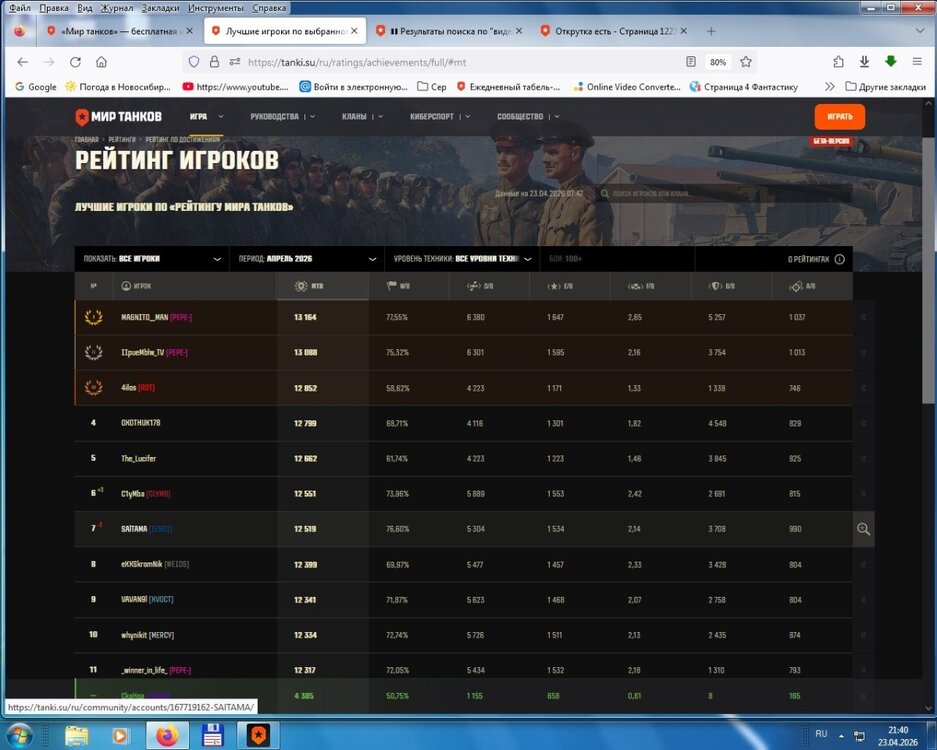Sort by the E/B star experience column header
The height and width of the screenshot is (750, 937).
point(569,286)
